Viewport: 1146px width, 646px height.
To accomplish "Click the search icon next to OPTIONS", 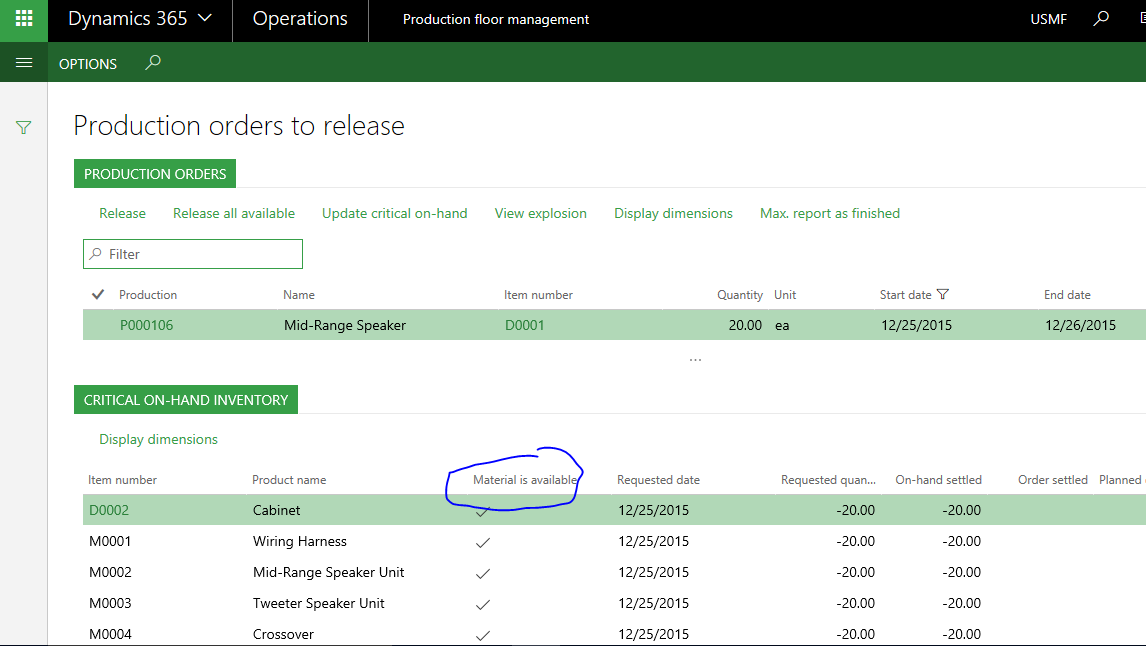I will [x=152, y=62].
